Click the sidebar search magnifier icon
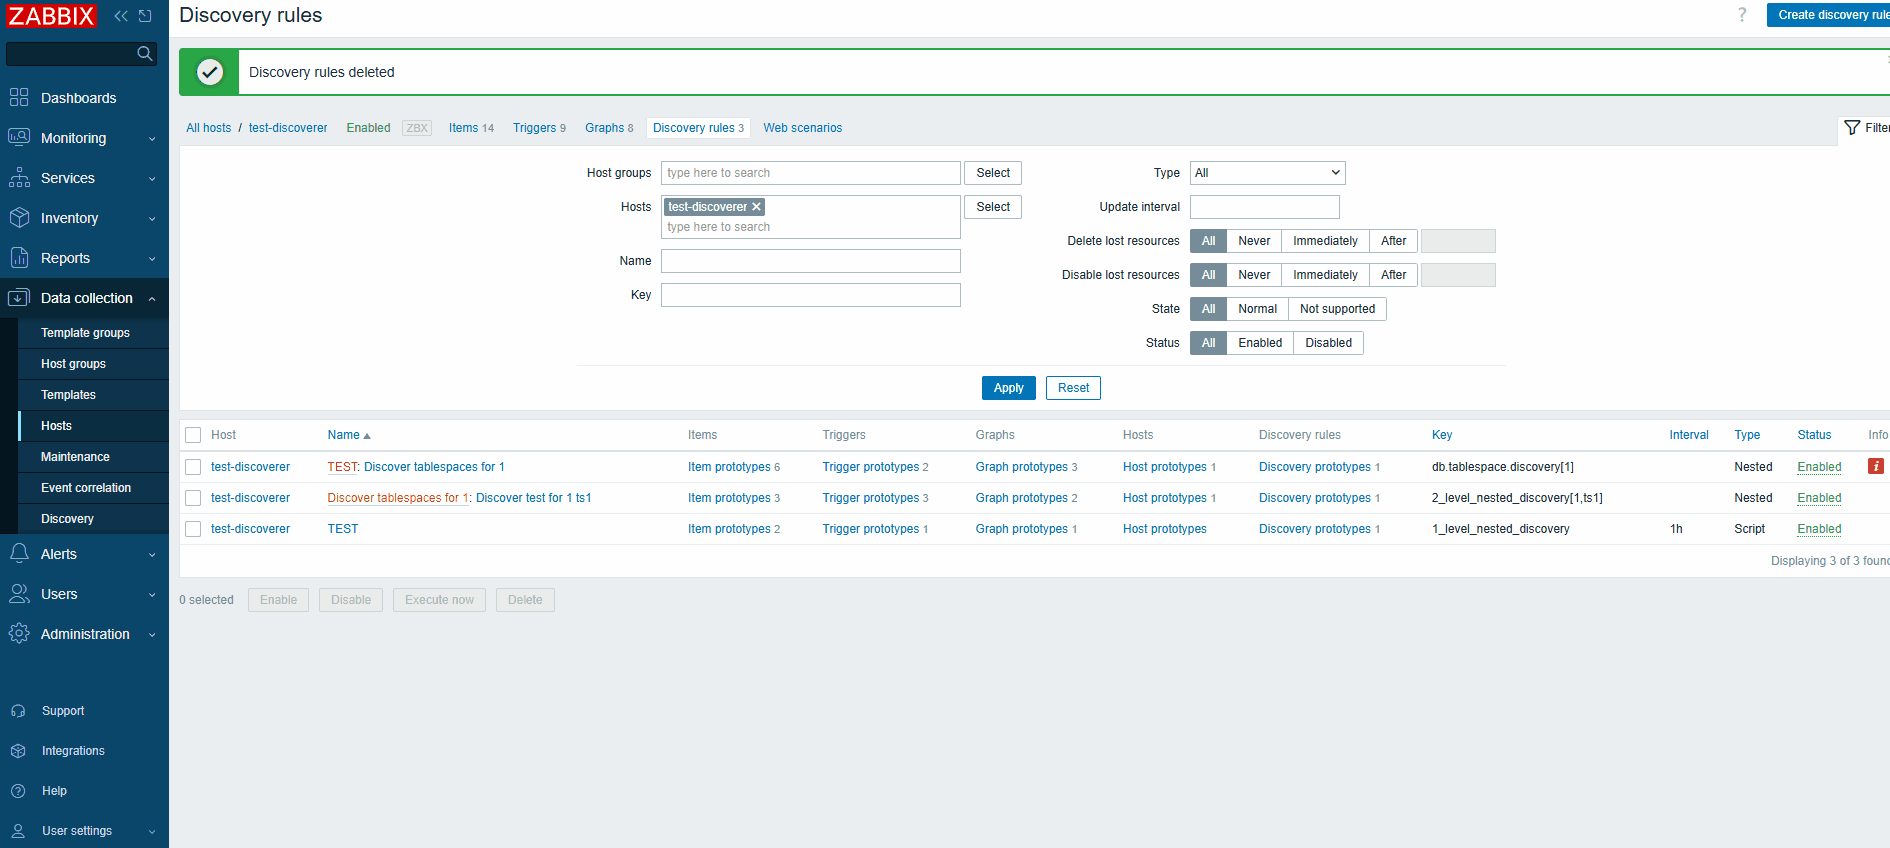 point(145,53)
